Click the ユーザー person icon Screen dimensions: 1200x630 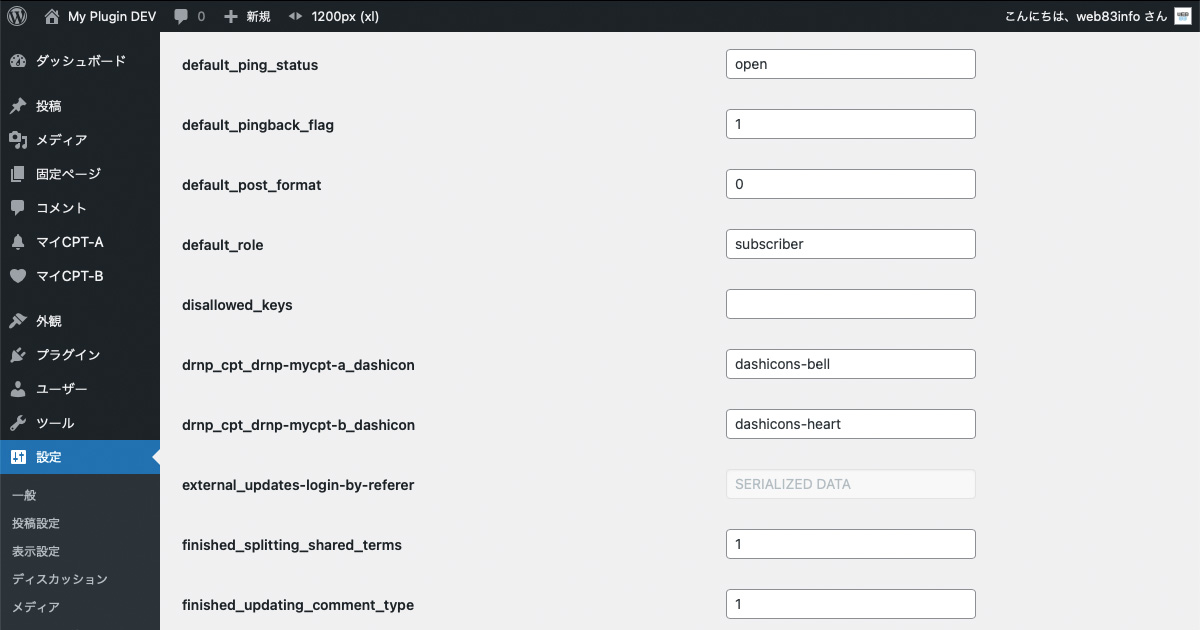(x=18, y=389)
